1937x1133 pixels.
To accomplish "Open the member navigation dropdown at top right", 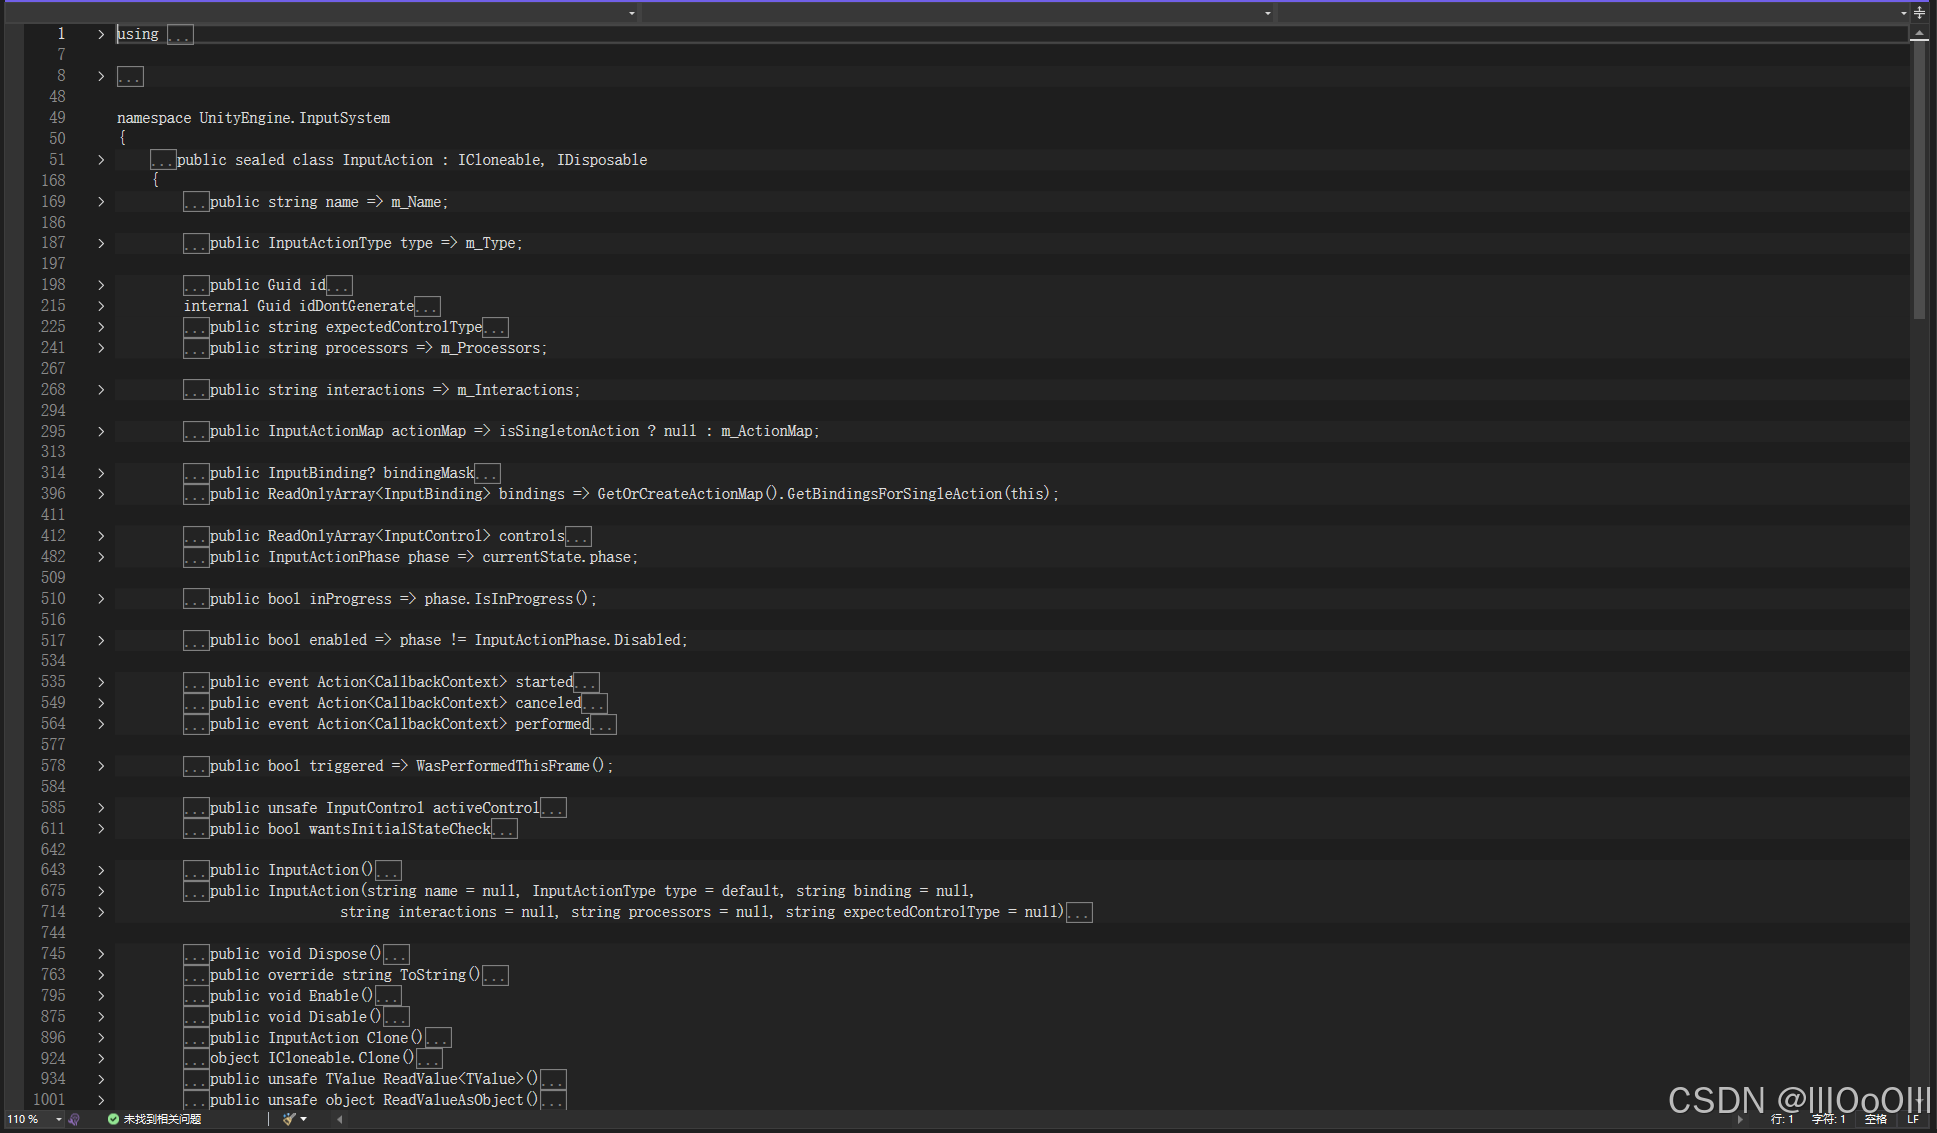I will 1903,13.
